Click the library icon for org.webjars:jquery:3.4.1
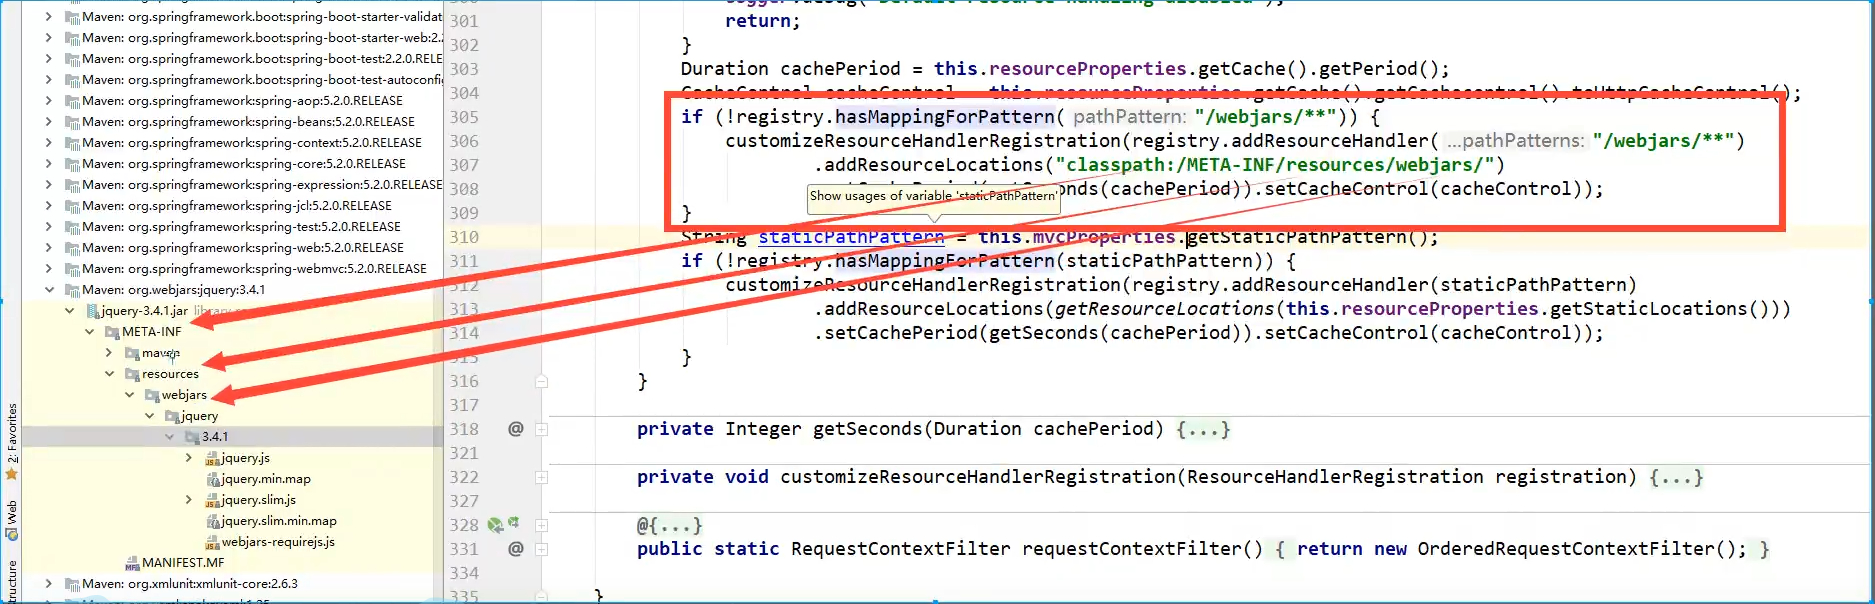This screenshot has height=604, width=1875. tap(72, 290)
